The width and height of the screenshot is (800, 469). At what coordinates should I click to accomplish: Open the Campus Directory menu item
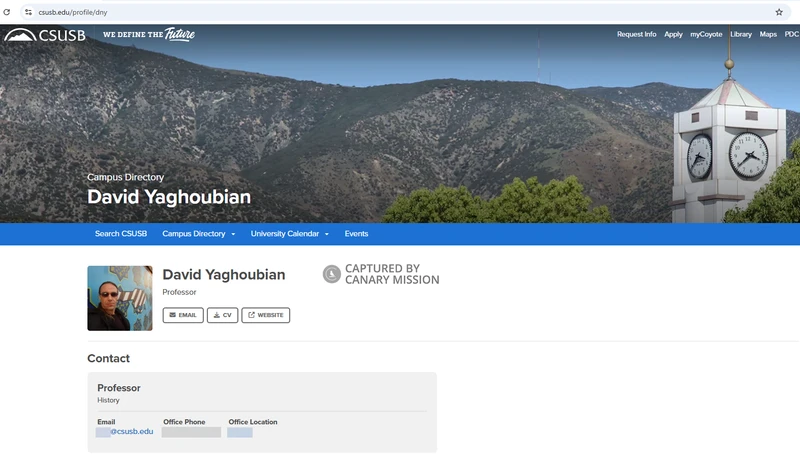click(193, 234)
